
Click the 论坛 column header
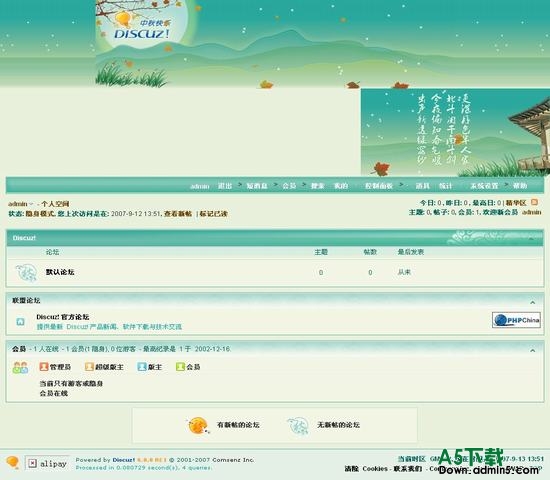(x=52, y=252)
